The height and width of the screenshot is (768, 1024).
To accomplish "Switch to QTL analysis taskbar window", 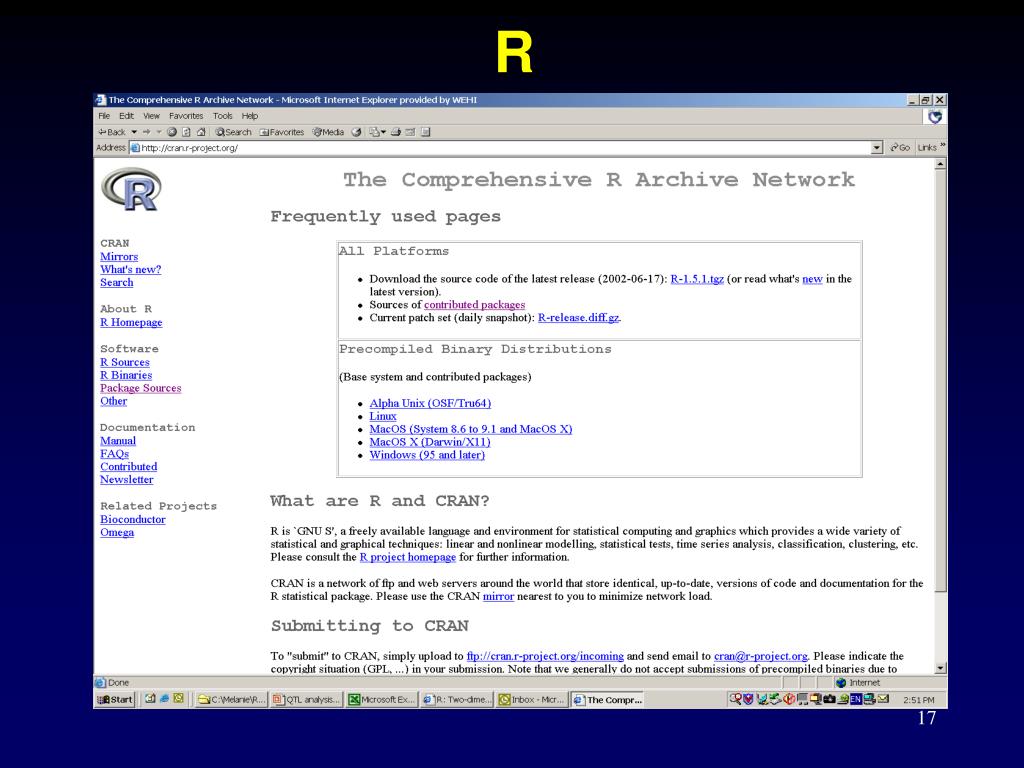I will point(307,699).
